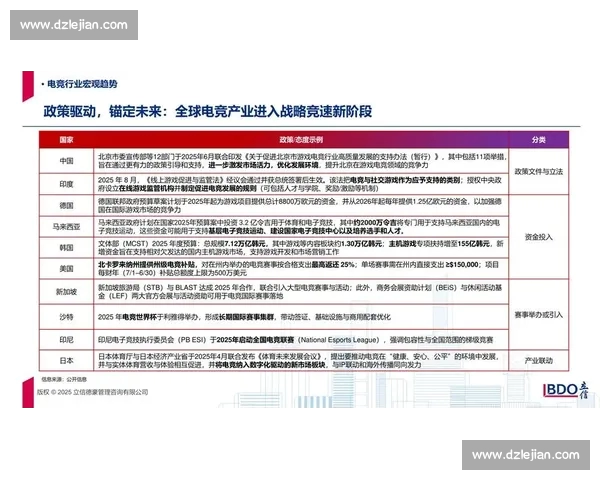The image size is (600, 480).
Task: Select the 美国 country cell
Action: 66,269
